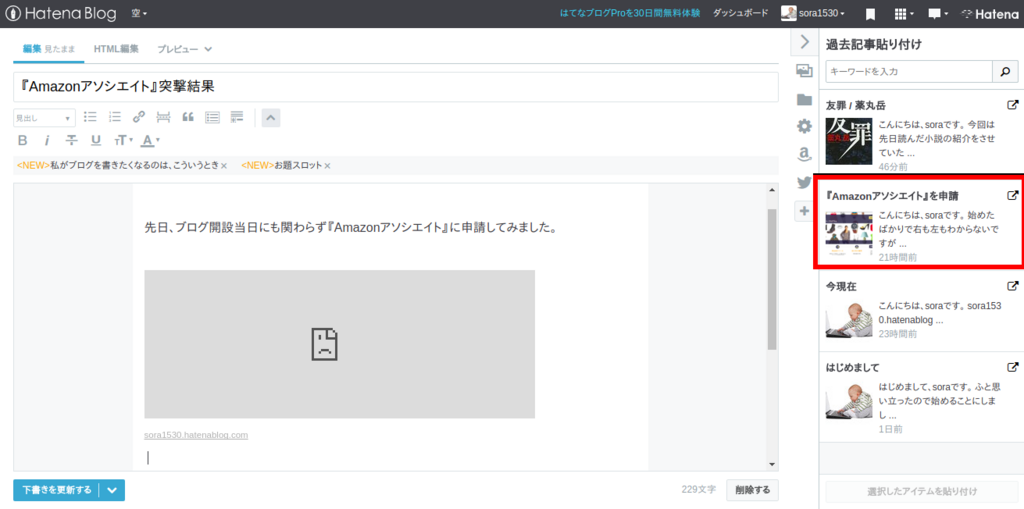Viewport: 1024px width, 509px height.
Task: Click the Hatena Blog logo
Action: click(x=61, y=13)
